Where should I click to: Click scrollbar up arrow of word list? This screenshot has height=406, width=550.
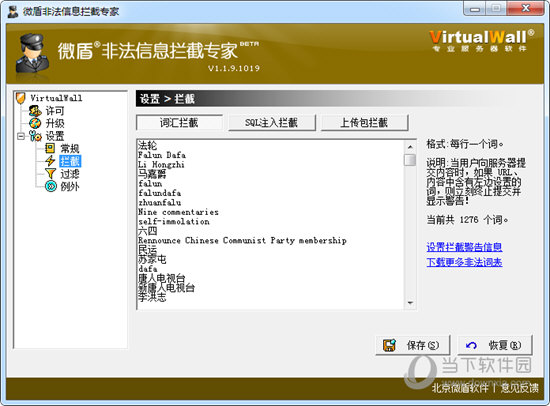(410, 147)
